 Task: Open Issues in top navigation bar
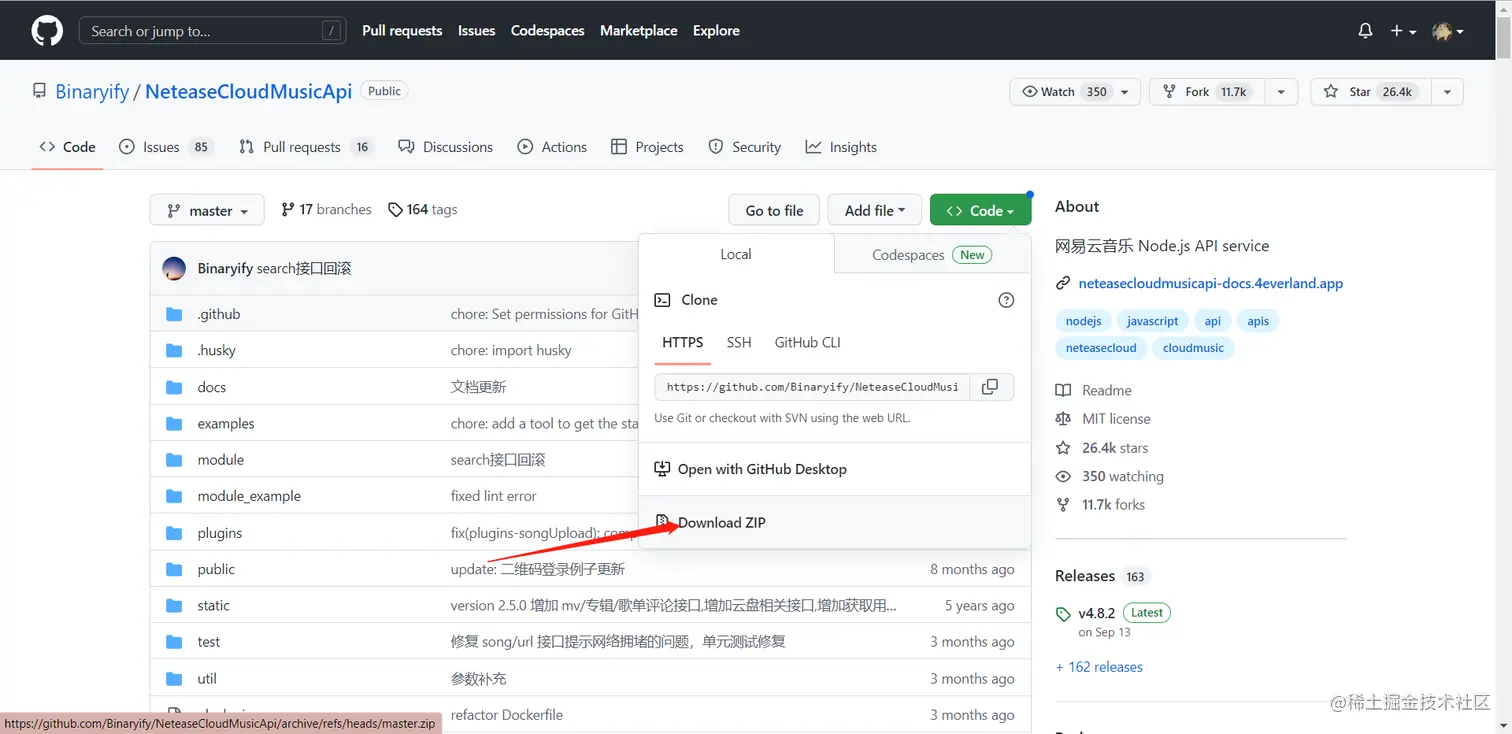coord(476,31)
